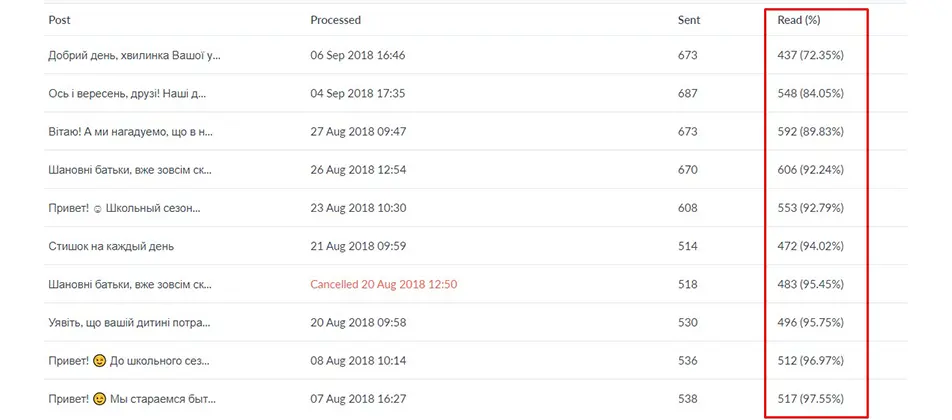The height and width of the screenshot is (420, 952).
Task: Open post 'Ось і вересень, друзі! Наші д...'
Action: [127, 93]
